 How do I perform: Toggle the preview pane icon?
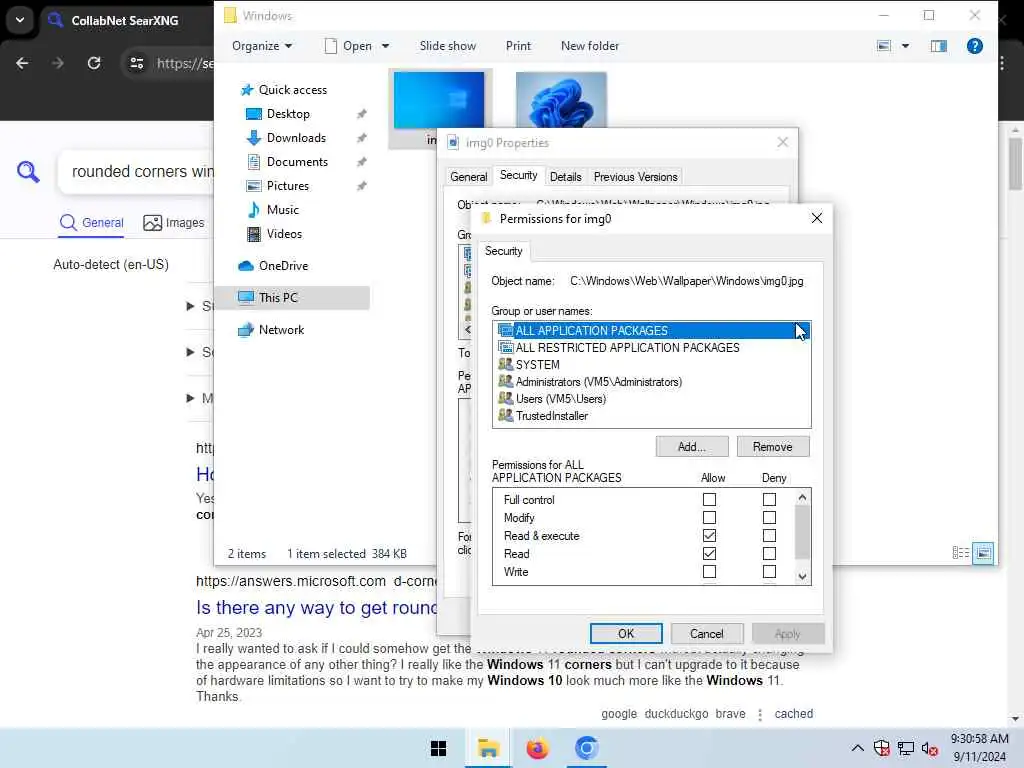tap(939, 46)
